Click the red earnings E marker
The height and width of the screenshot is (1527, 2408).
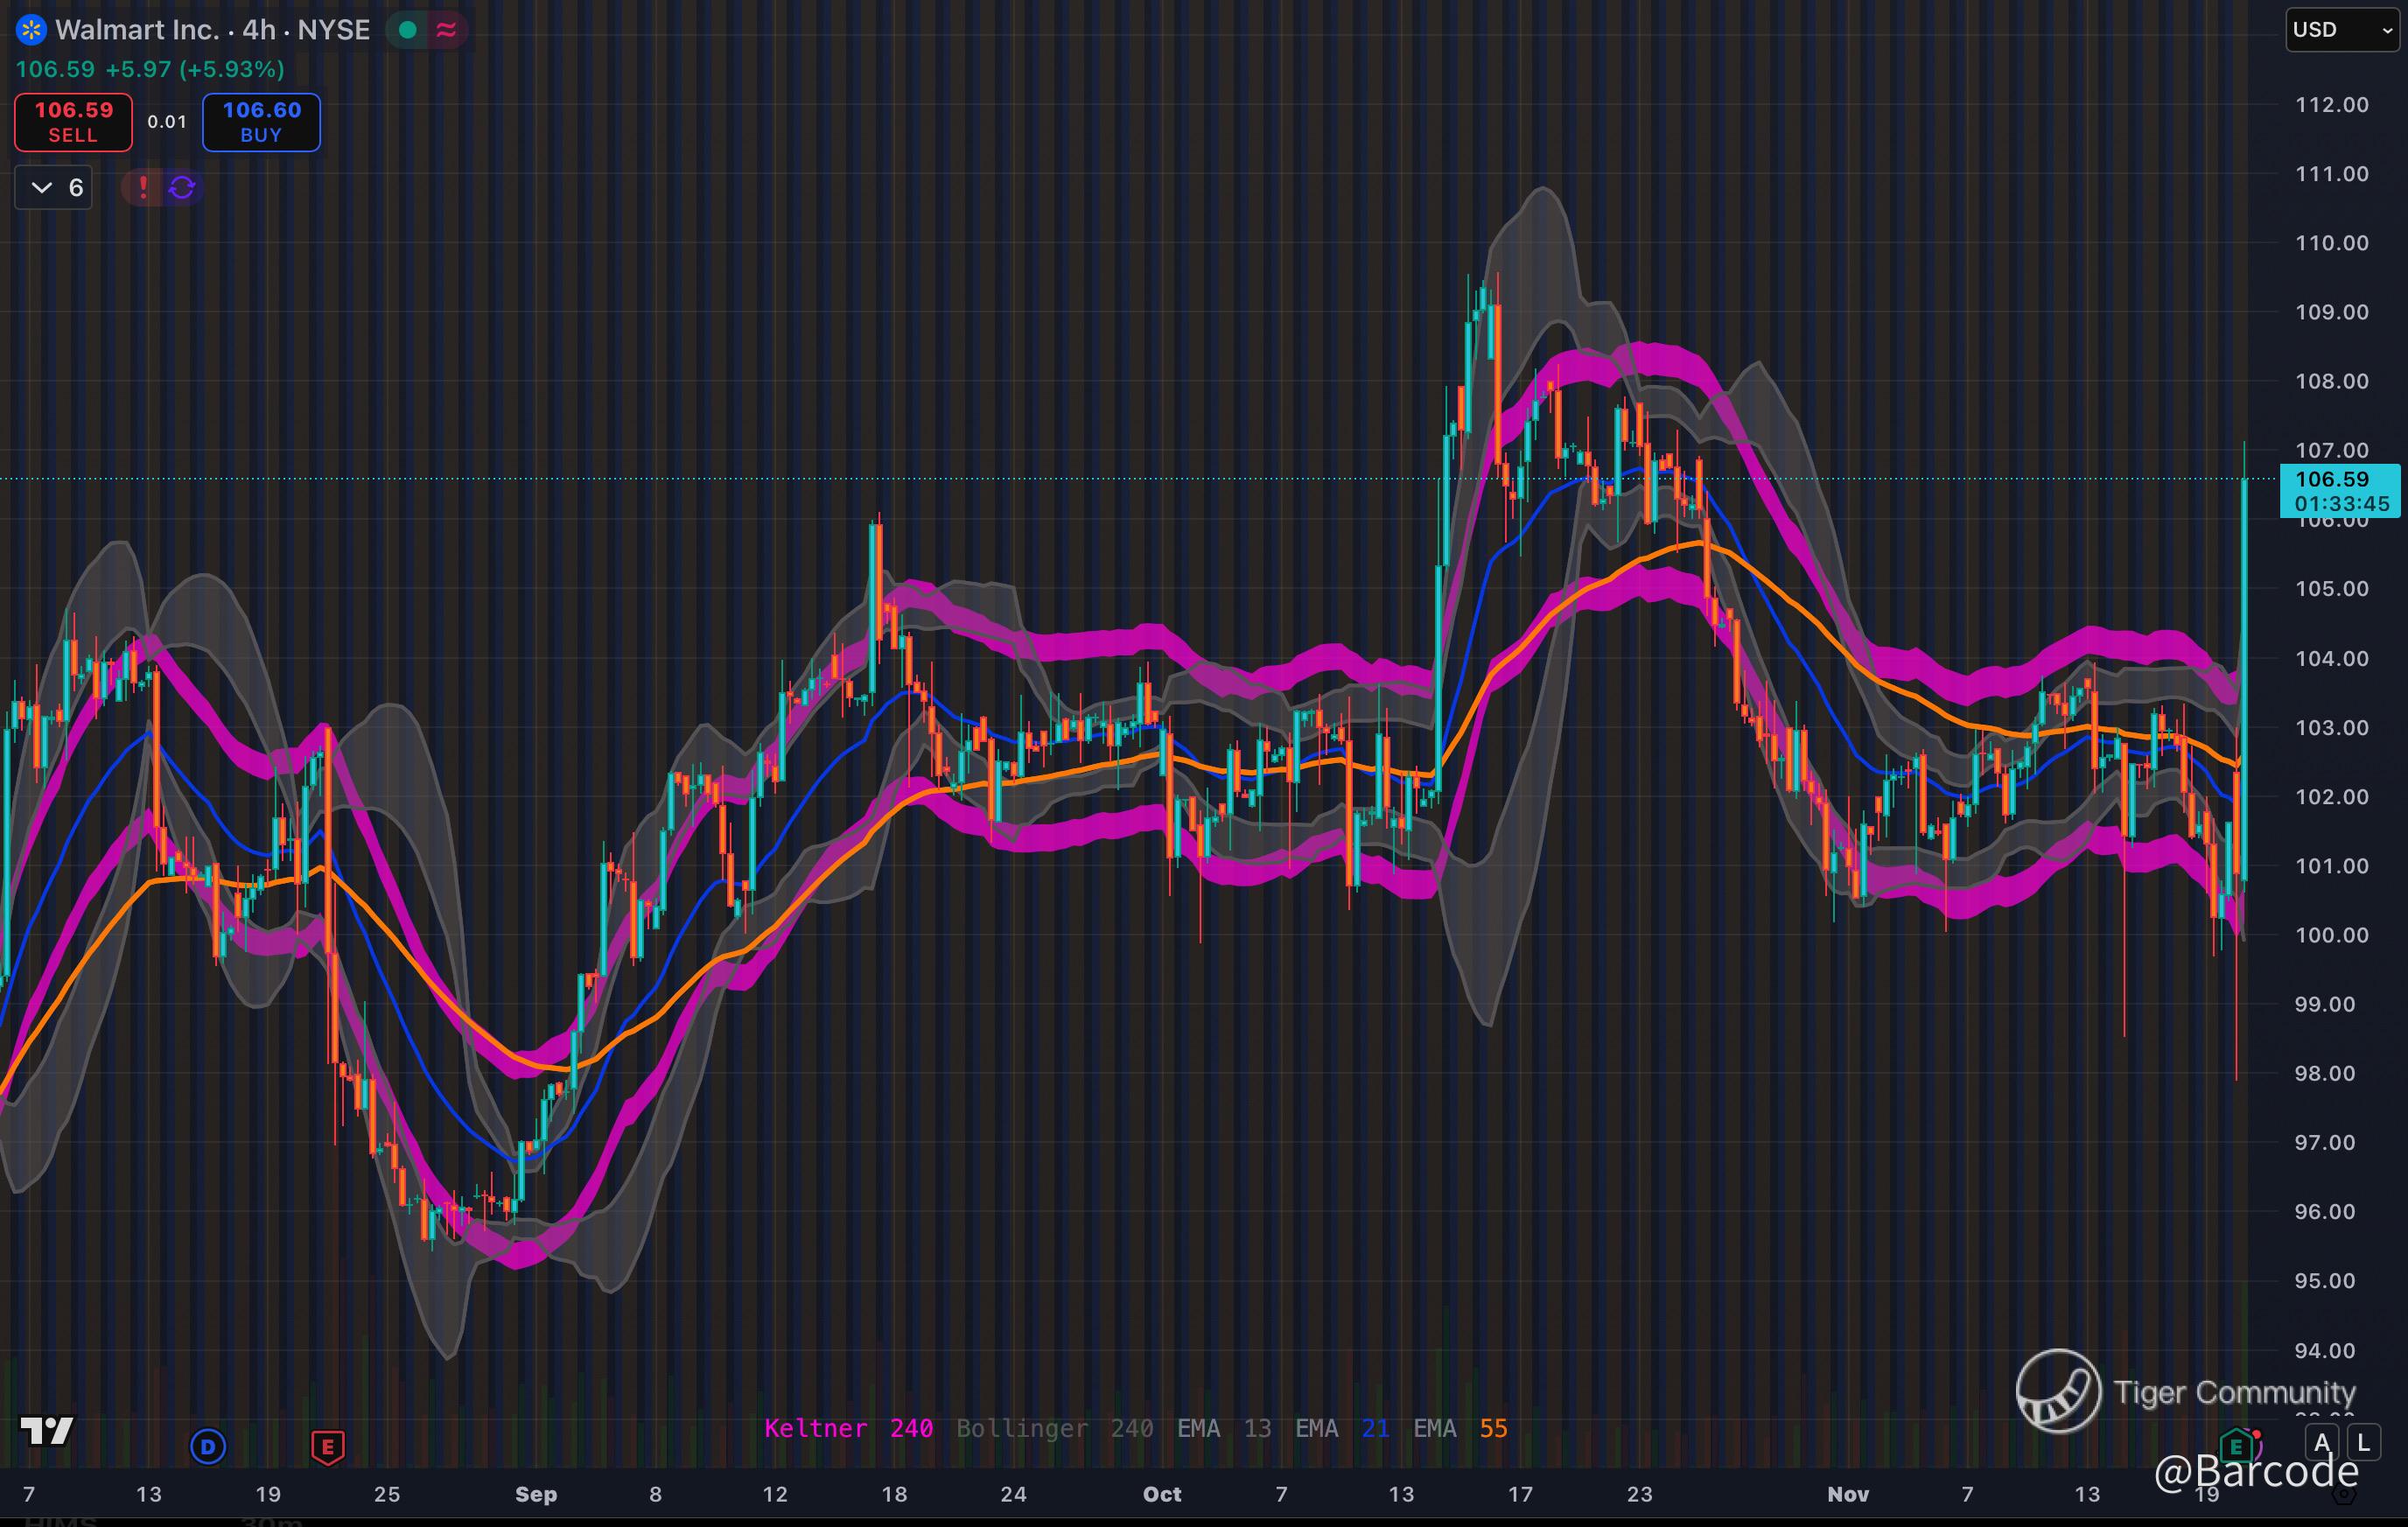(x=328, y=1446)
